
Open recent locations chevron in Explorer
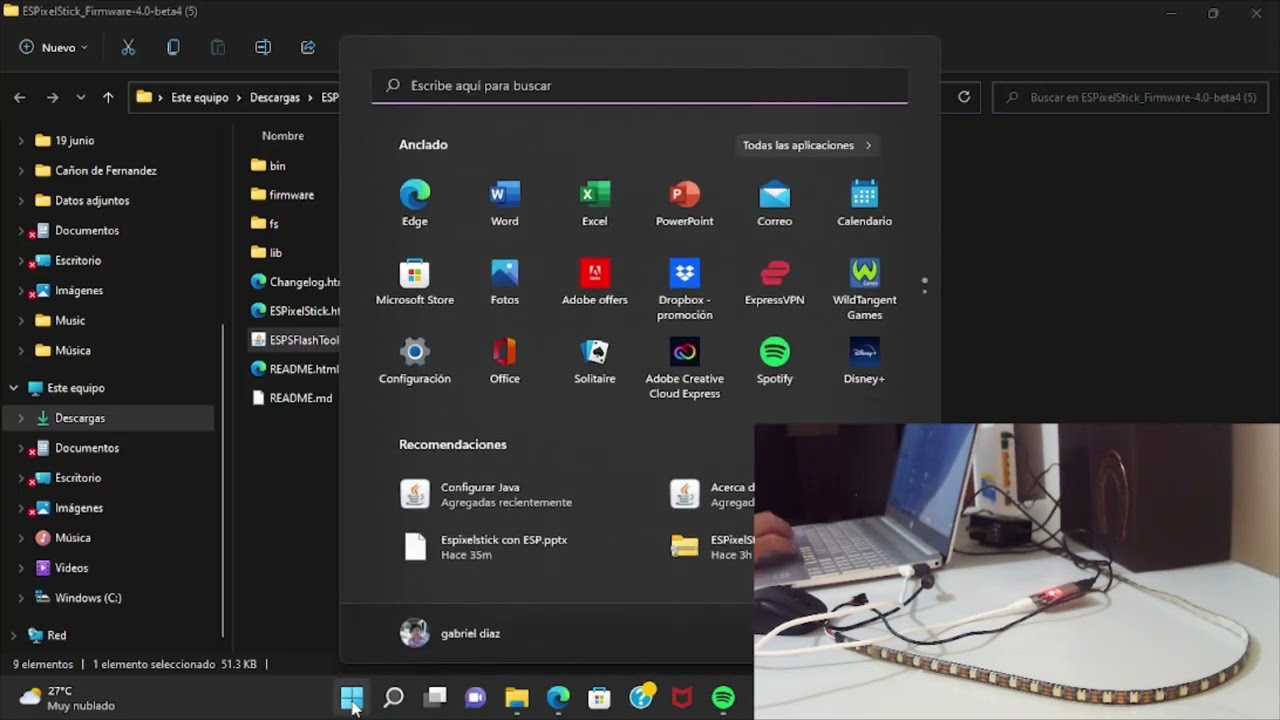(80, 97)
